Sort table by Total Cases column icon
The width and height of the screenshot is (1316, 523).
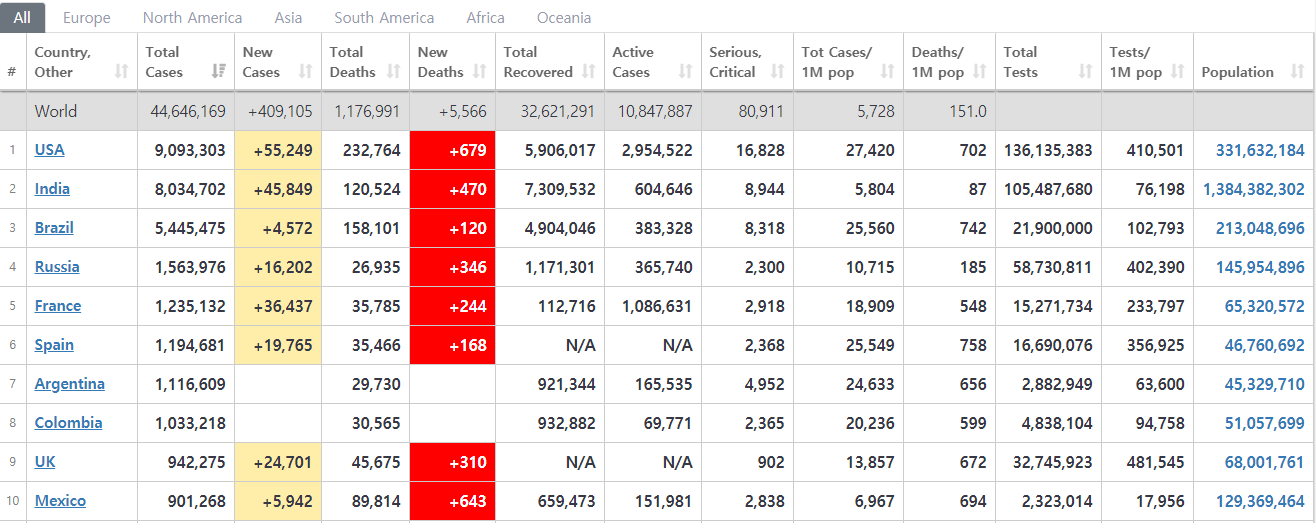(x=219, y=72)
